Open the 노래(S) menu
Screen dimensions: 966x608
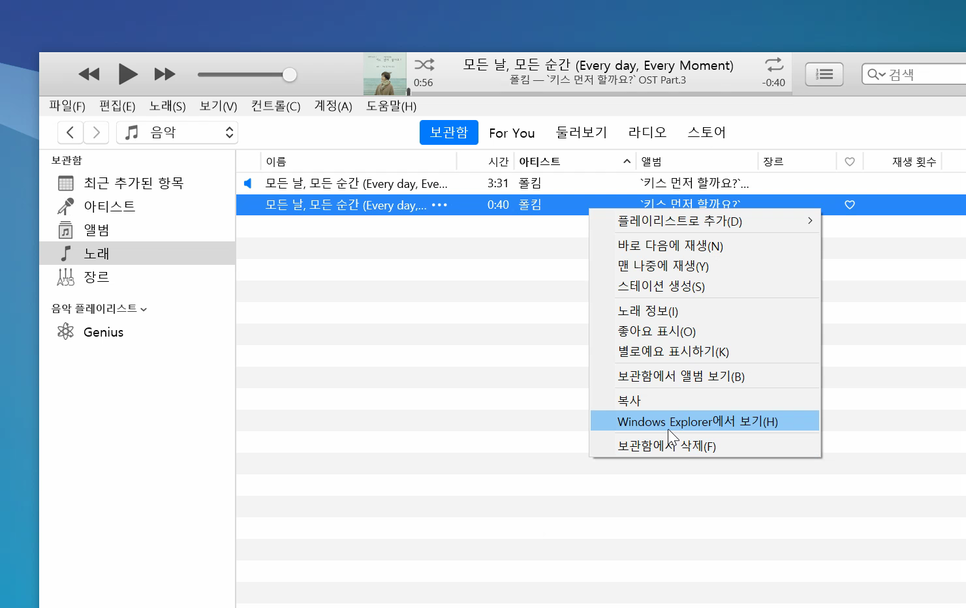pyautogui.click(x=167, y=106)
